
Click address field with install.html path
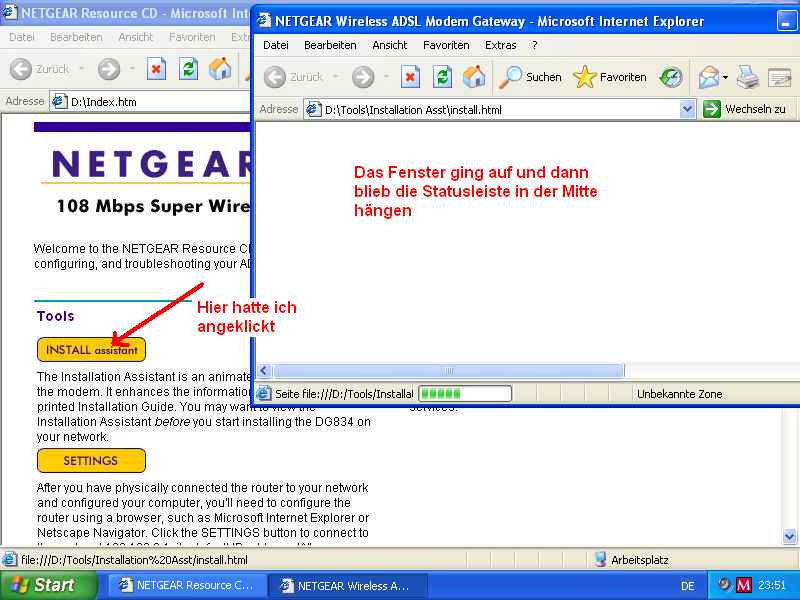coord(499,109)
